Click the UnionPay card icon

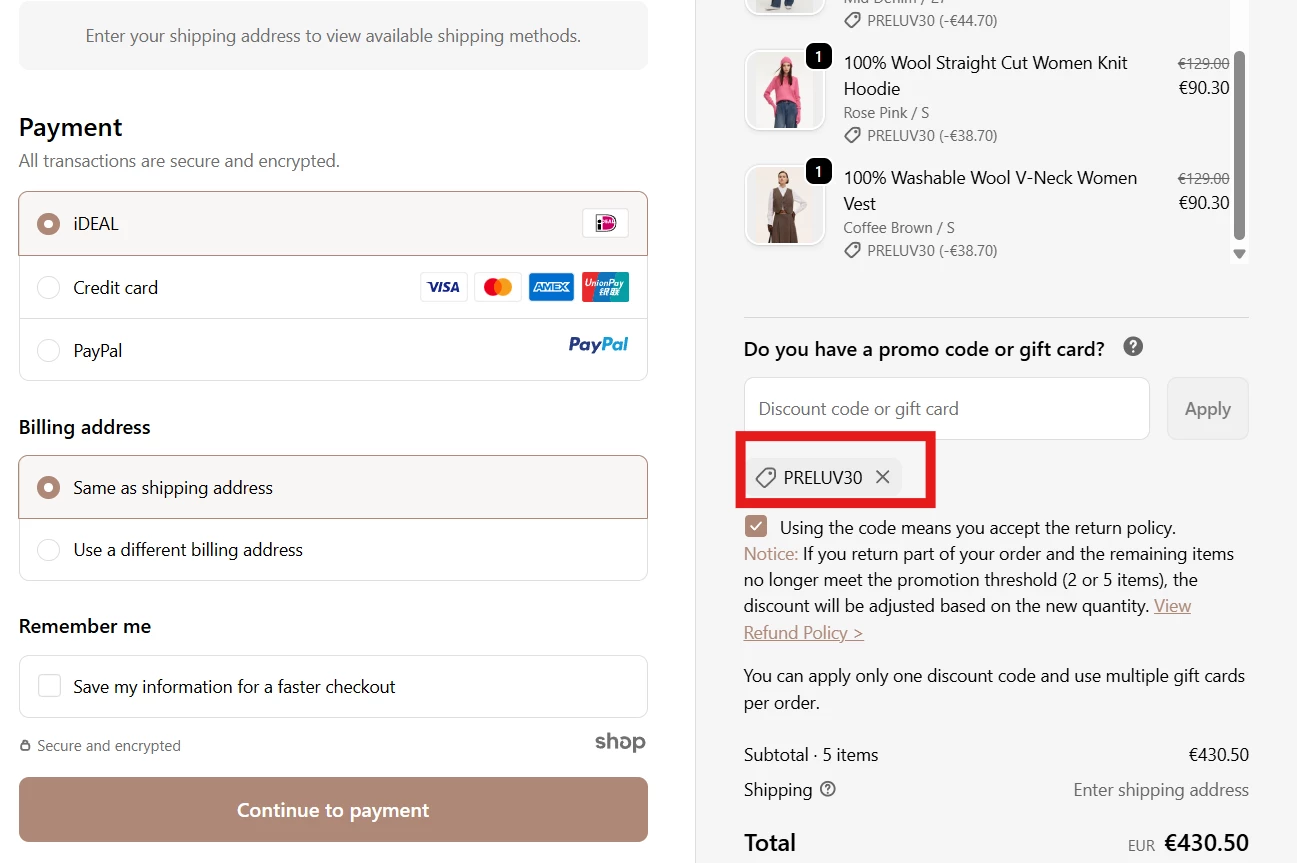point(604,287)
